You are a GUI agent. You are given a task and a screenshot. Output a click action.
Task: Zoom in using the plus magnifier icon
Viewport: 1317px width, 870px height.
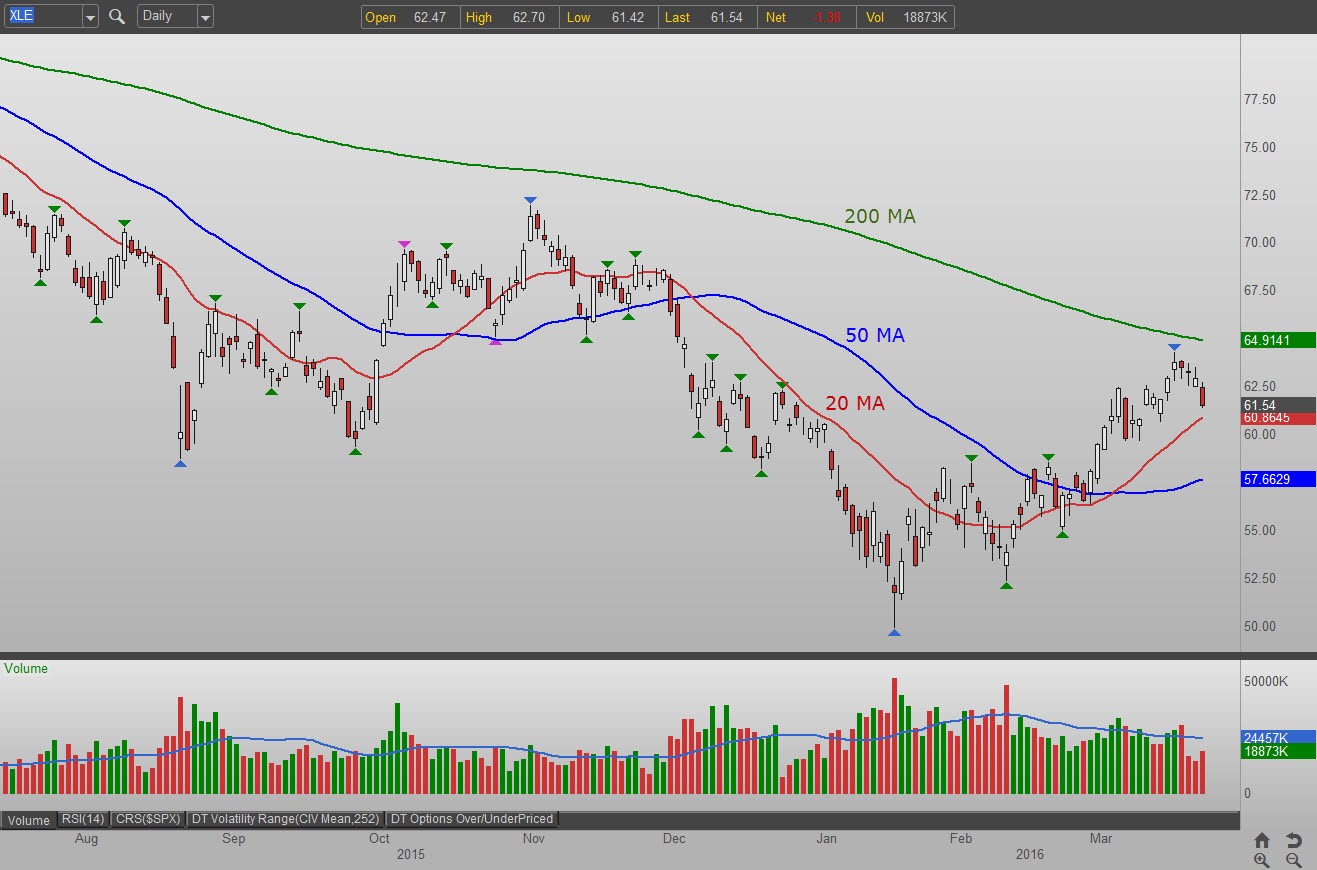point(1262,859)
